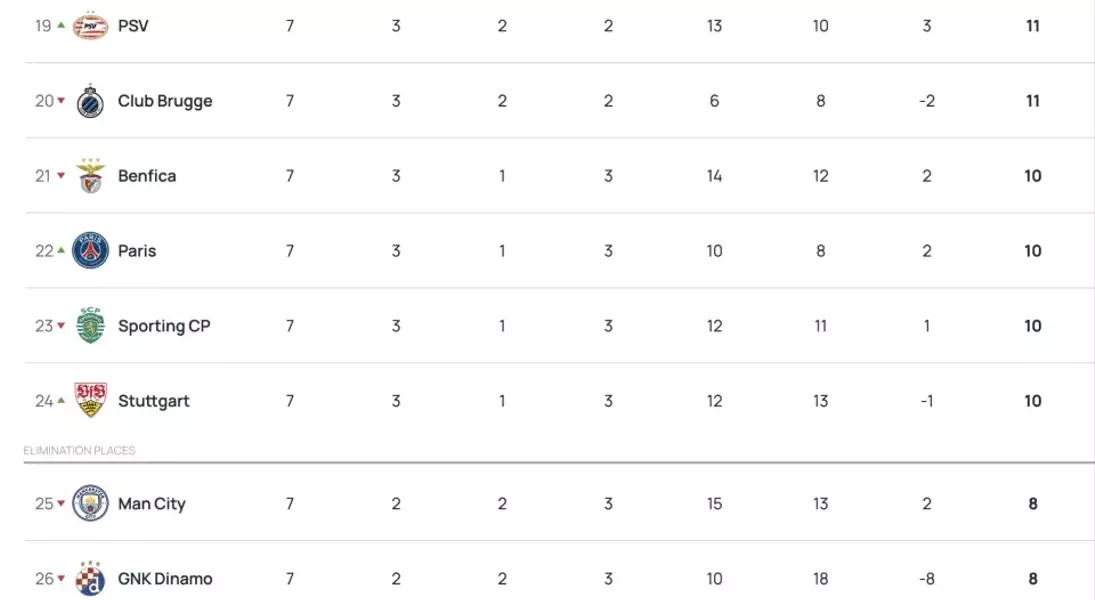This screenshot has height=600, width=1095.
Task: Click the Paris Saint-Germain logo
Action: pyautogui.click(x=90, y=251)
